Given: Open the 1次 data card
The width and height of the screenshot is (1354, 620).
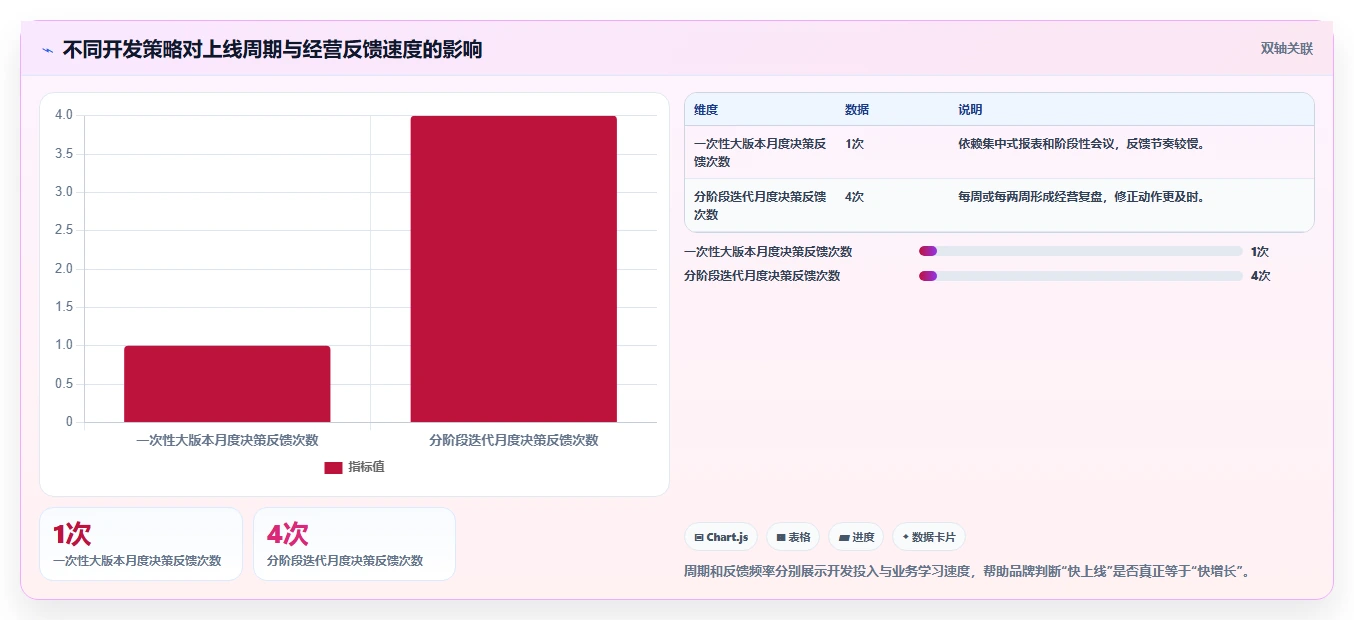Looking at the screenshot, I should click(x=141, y=544).
